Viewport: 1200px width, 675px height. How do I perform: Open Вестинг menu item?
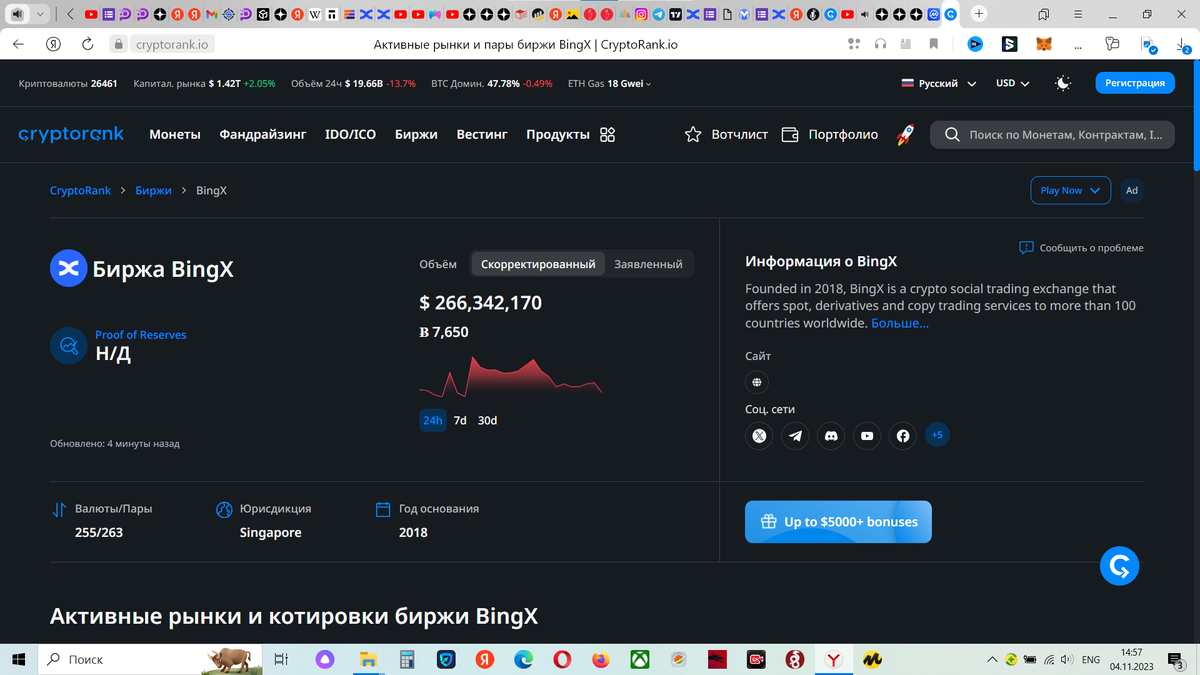[x=482, y=135]
